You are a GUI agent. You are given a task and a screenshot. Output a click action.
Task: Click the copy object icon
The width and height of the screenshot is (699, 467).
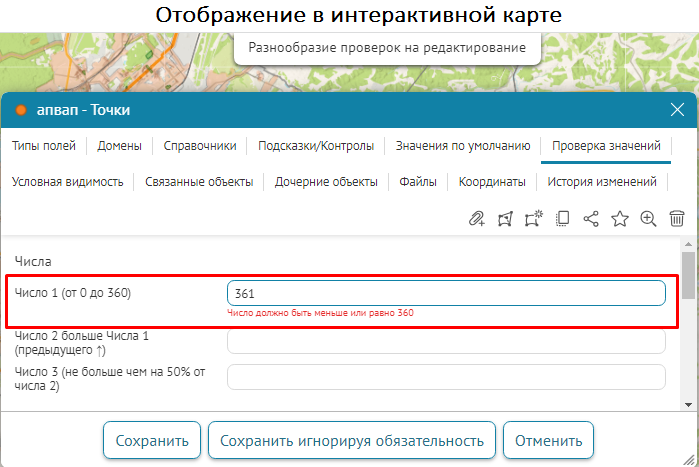562,219
